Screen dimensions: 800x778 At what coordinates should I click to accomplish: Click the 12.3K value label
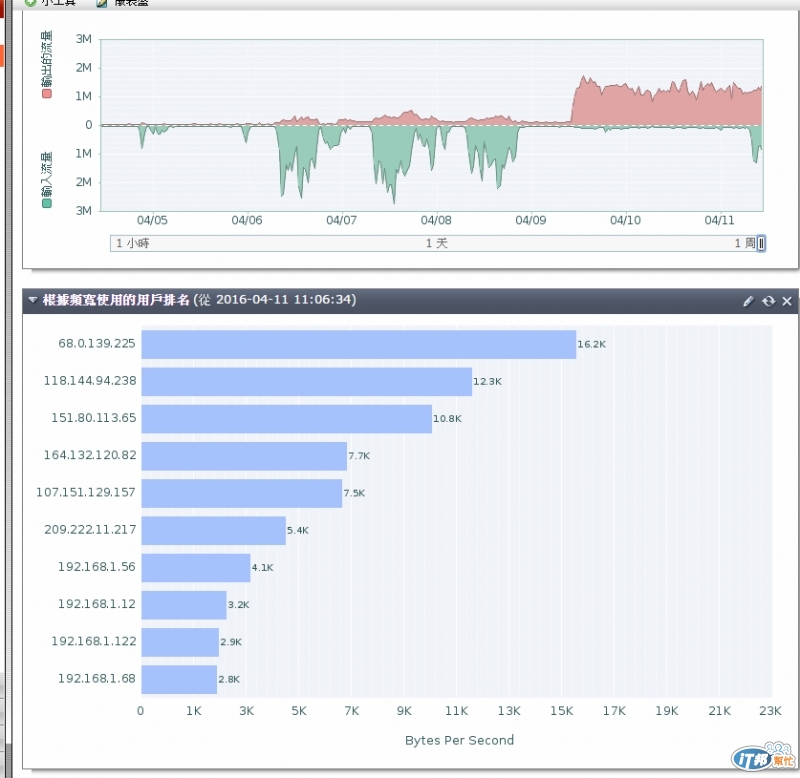pos(487,382)
